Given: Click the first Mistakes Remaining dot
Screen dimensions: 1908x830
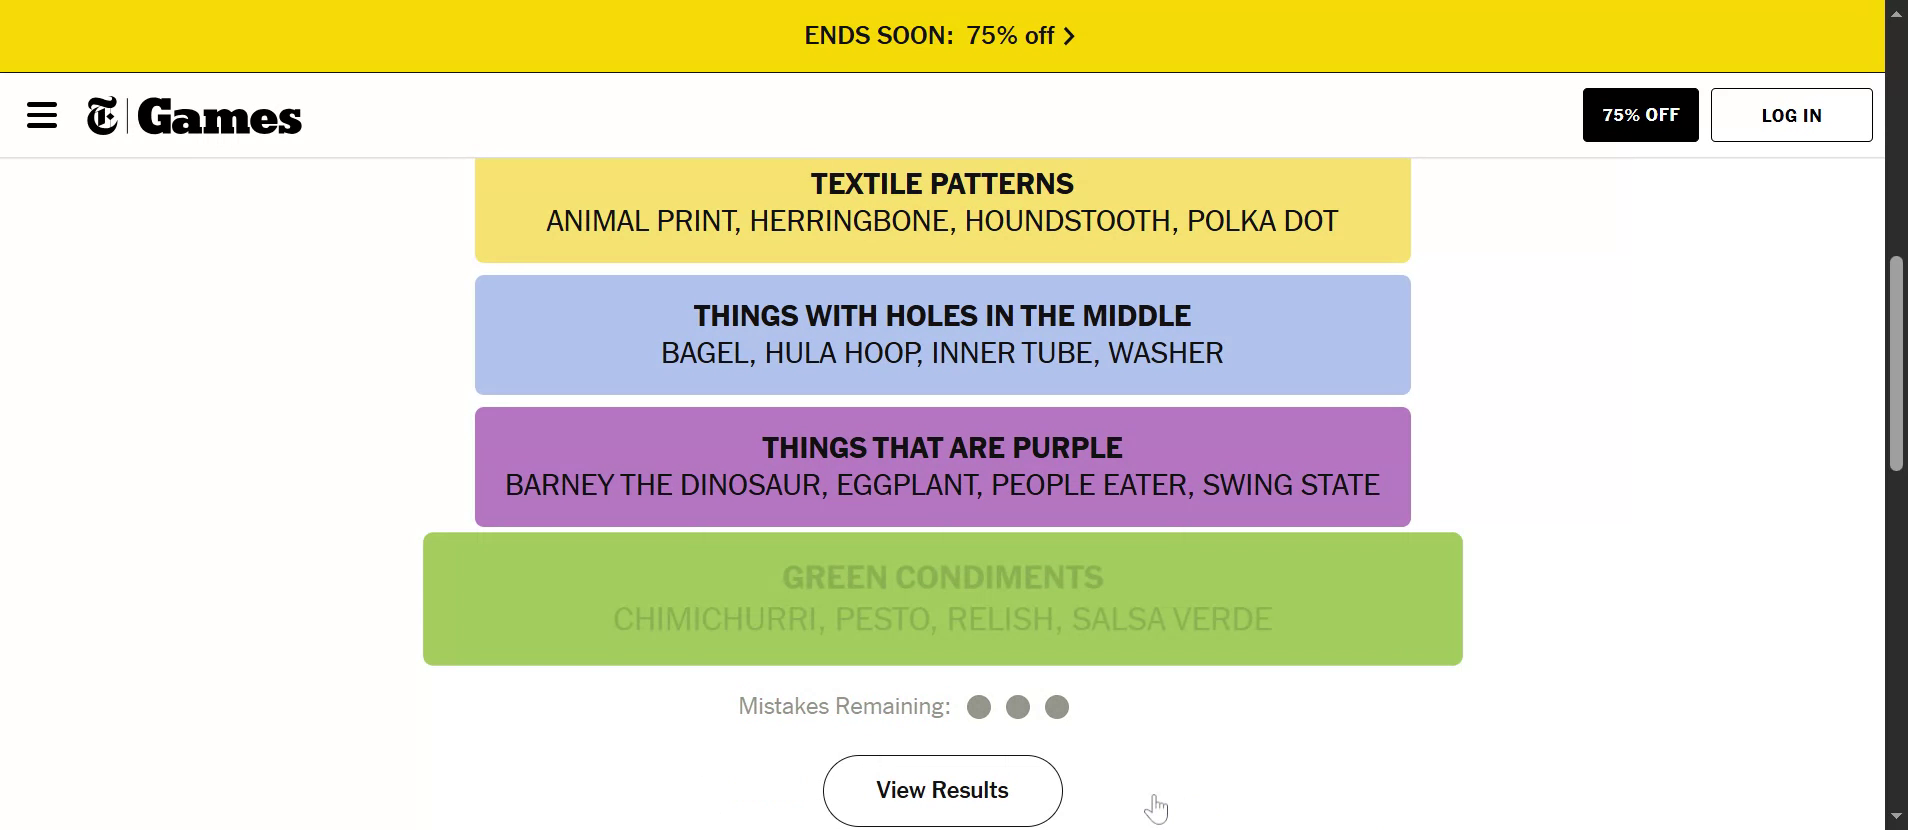Looking at the screenshot, I should (979, 708).
